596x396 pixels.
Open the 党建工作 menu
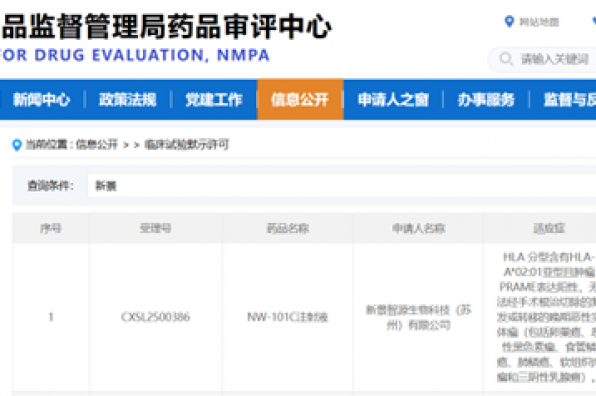214,100
